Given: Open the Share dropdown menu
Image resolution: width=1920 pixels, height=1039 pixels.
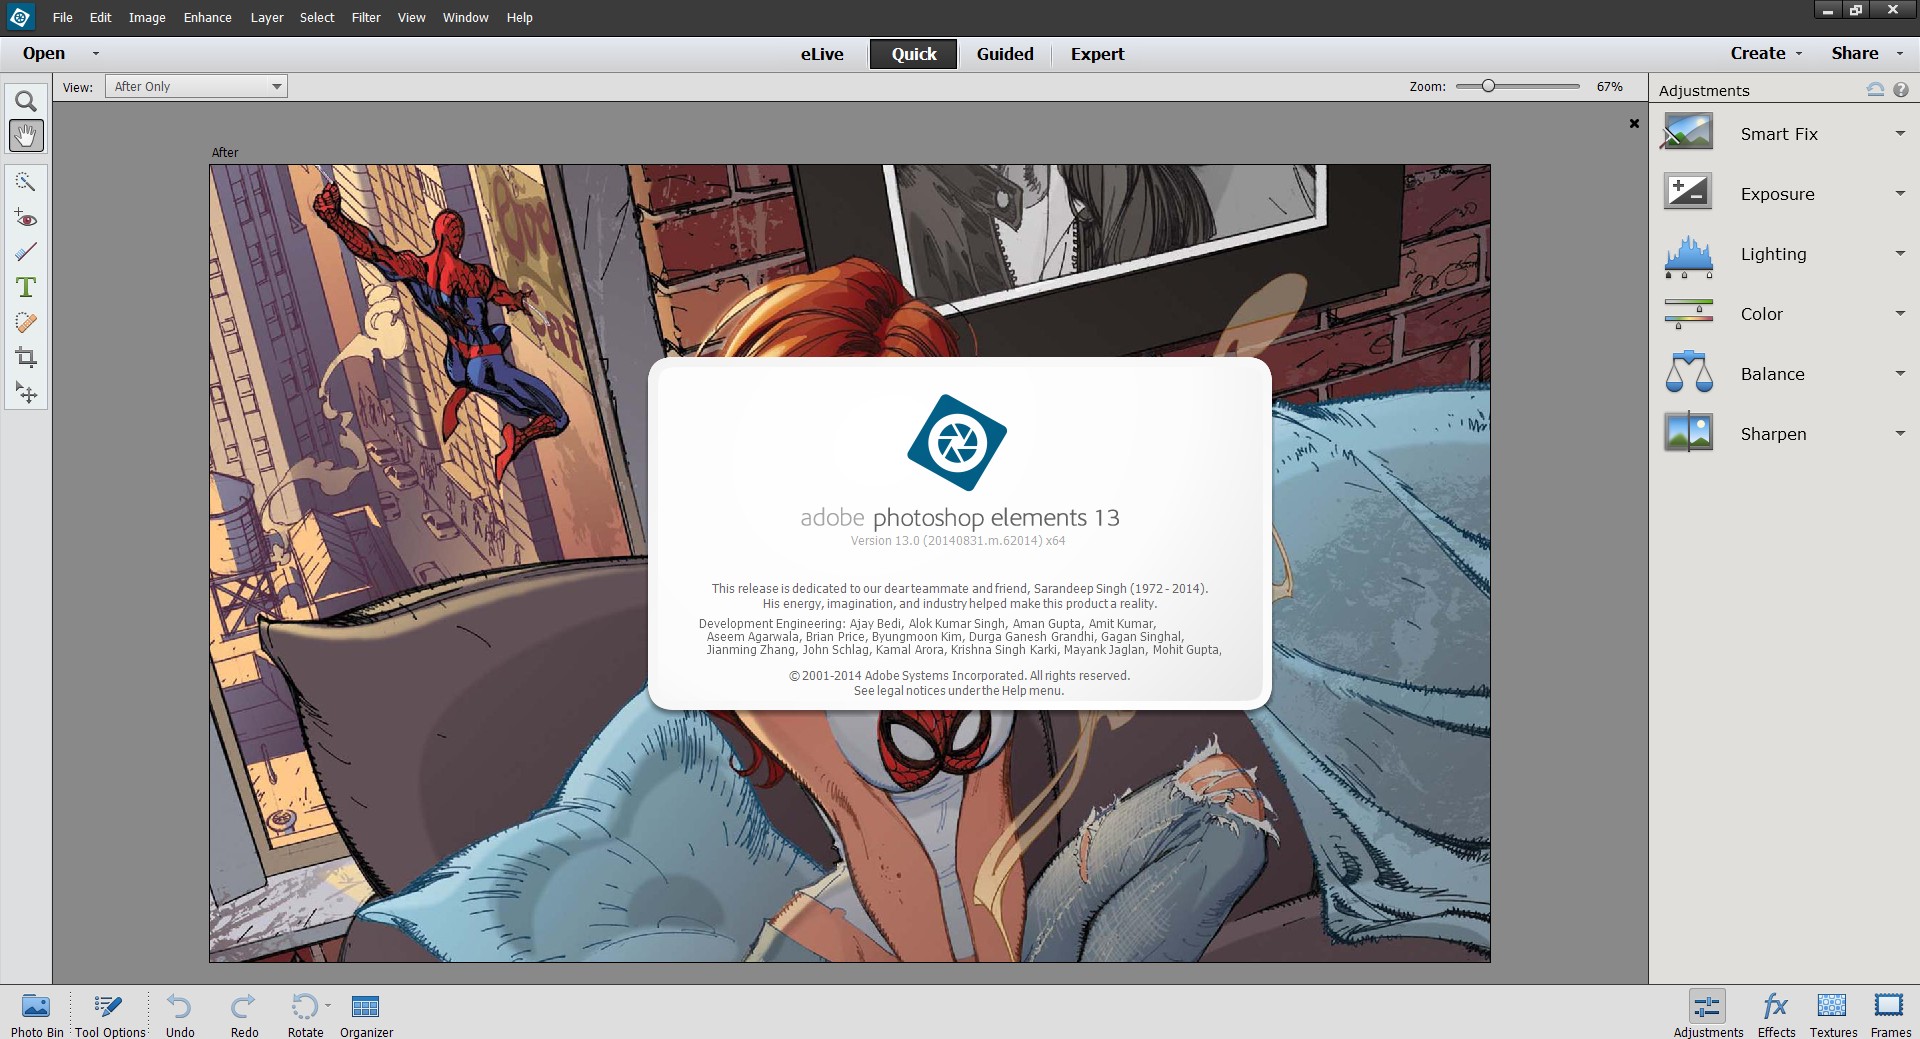Looking at the screenshot, I should (x=1866, y=54).
